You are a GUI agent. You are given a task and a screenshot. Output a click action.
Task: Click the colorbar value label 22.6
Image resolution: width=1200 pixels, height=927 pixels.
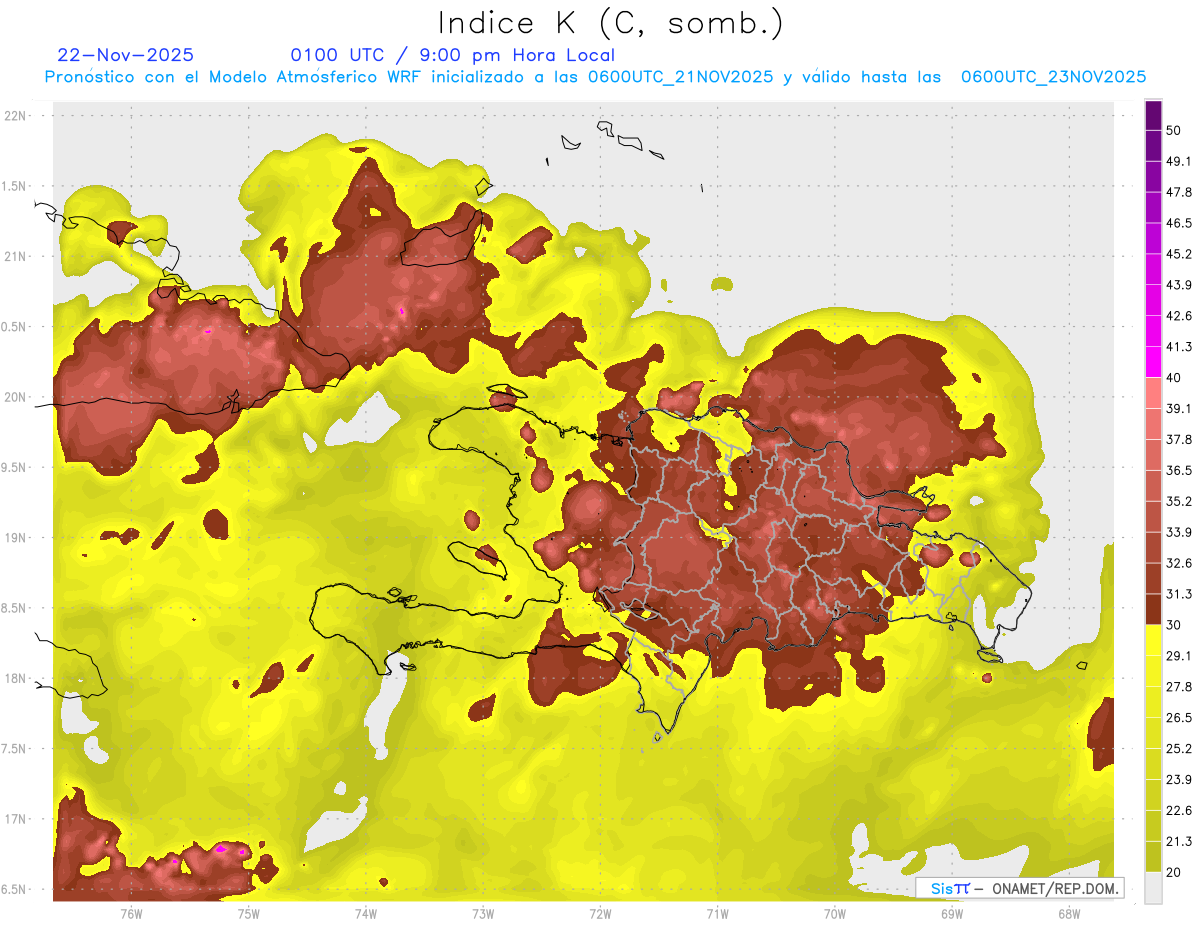tap(1179, 810)
